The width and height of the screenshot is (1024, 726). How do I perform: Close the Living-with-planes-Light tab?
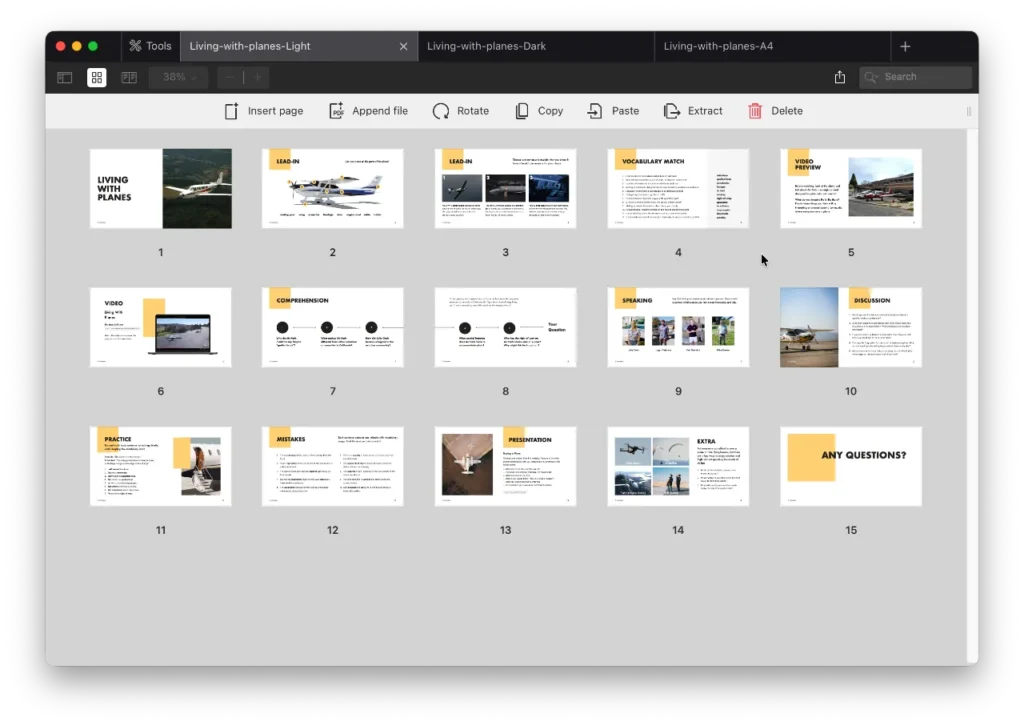(x=404, y=46)
